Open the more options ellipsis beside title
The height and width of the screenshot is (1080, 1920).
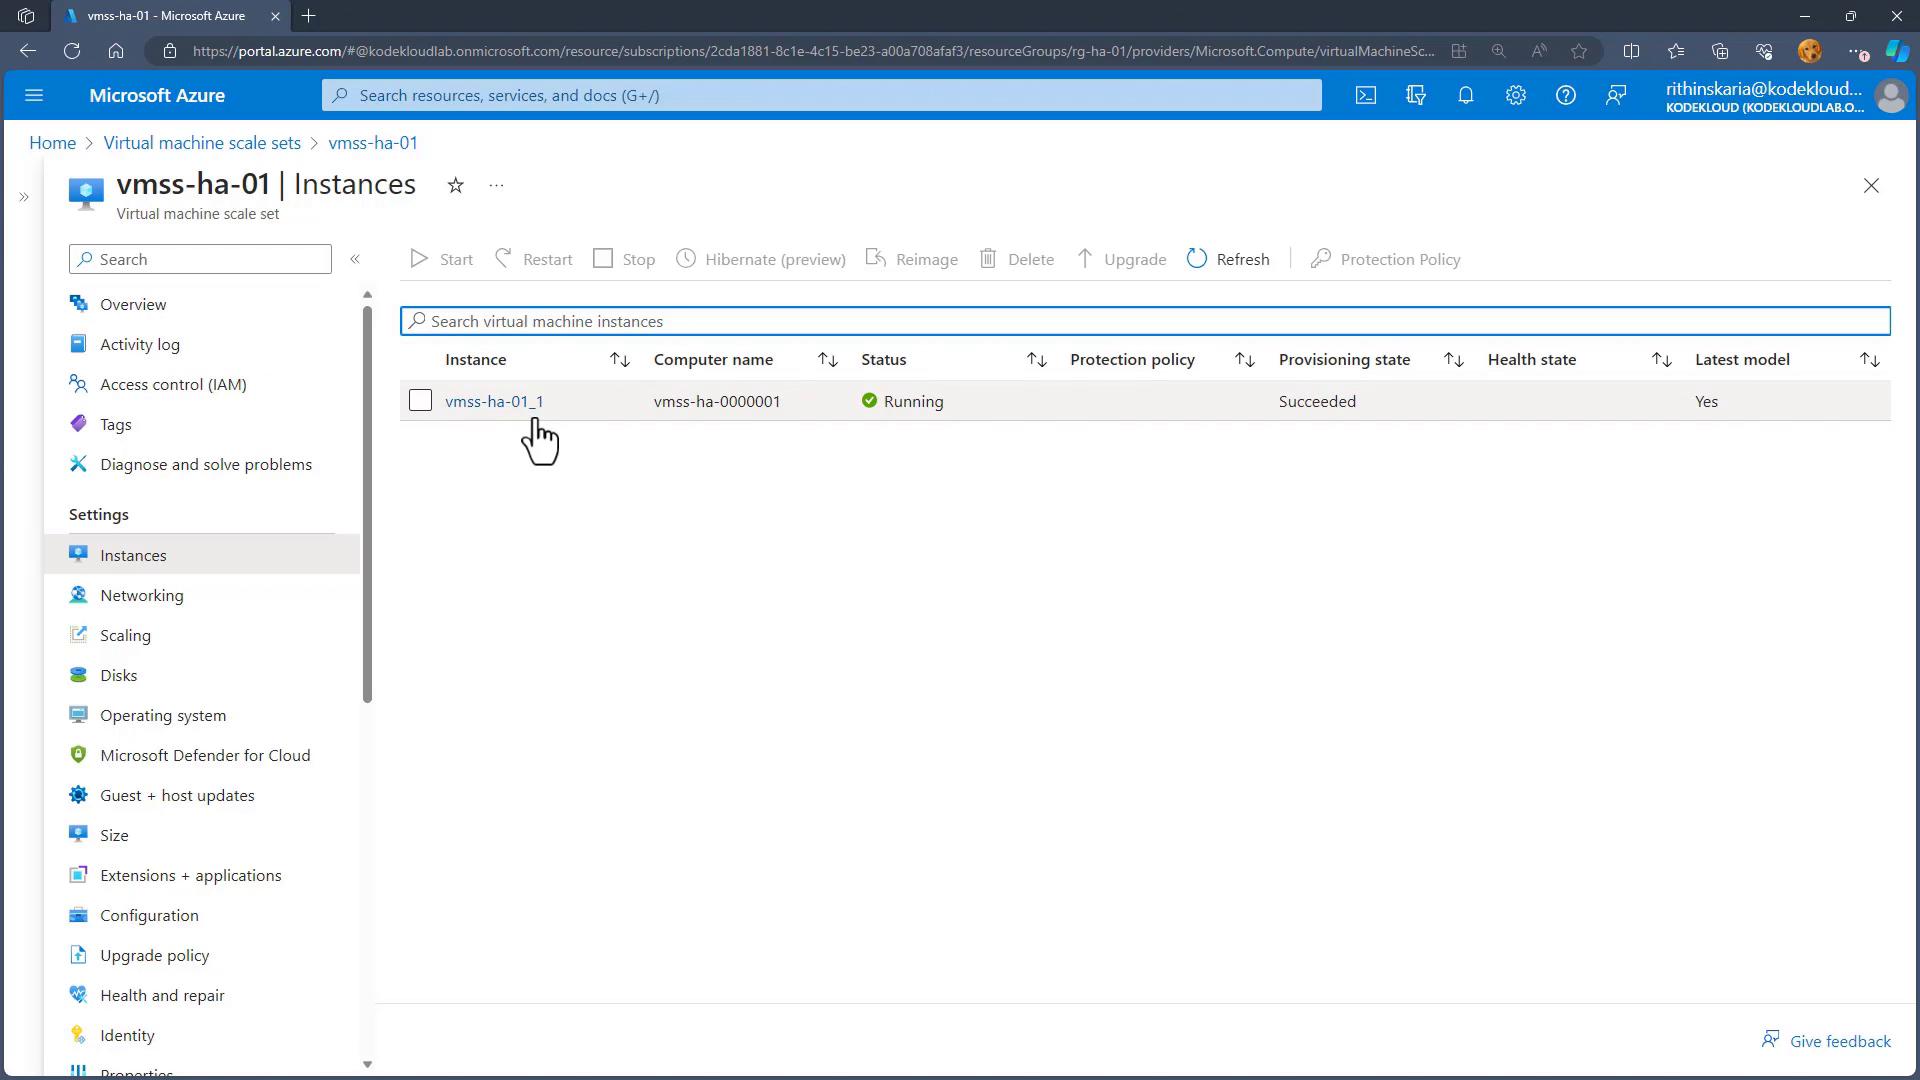(496, 185)
